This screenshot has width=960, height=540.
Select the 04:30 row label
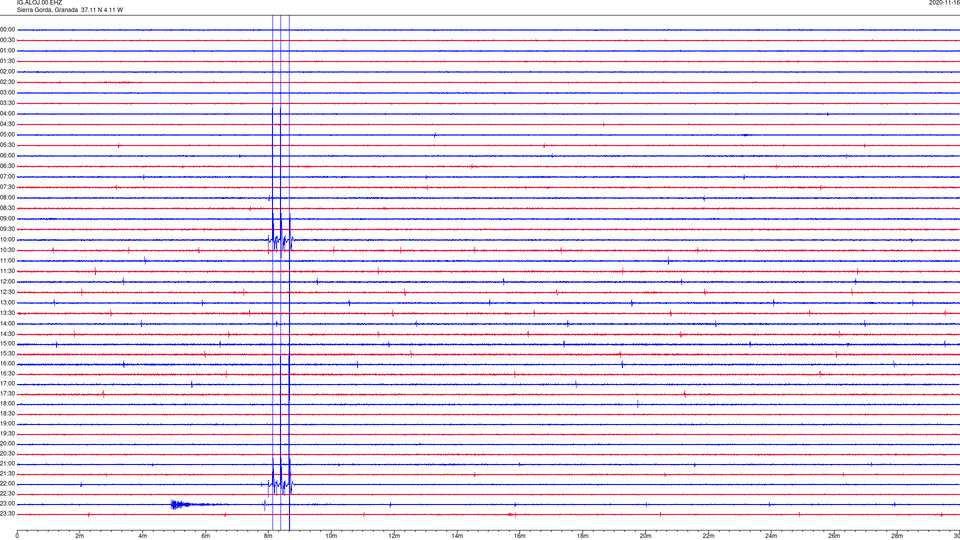pos(8,124)
